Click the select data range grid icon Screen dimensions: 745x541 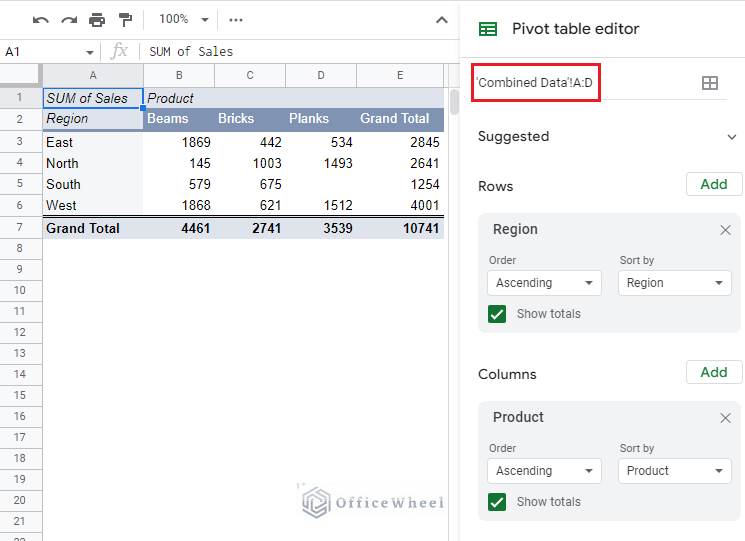[710, 83]
